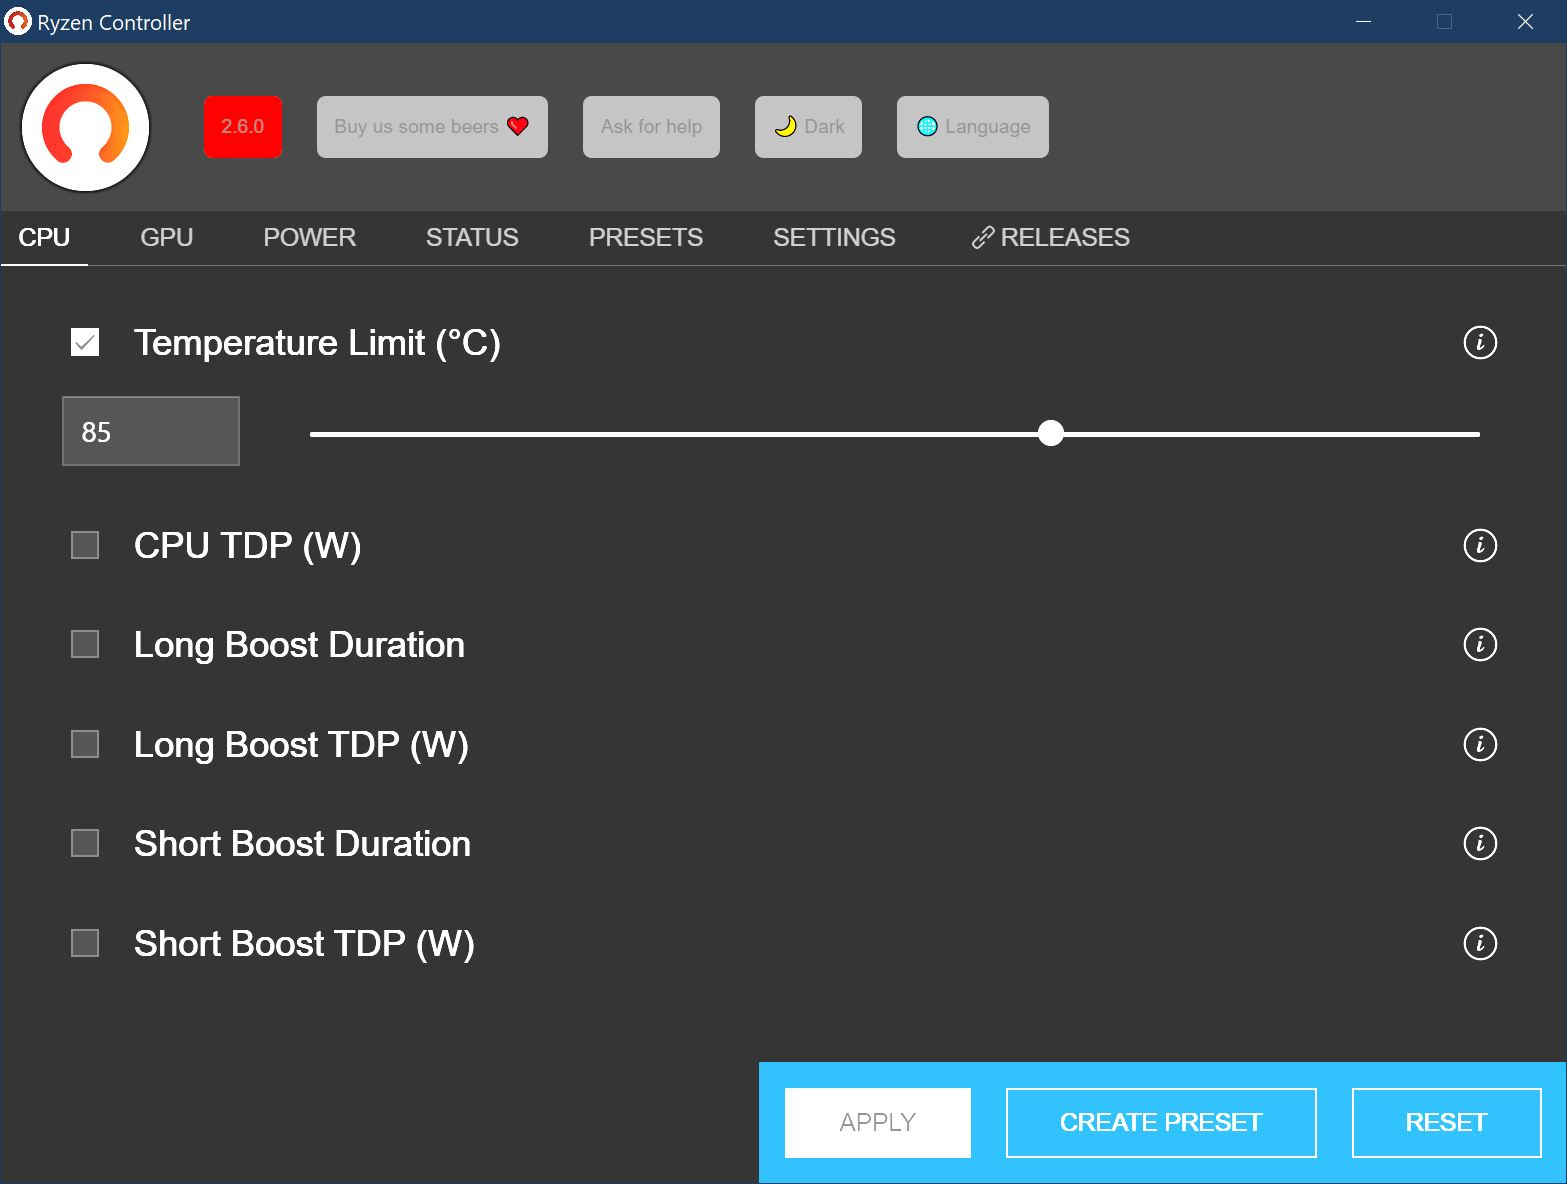Tick the Long Boost TDP (W) checkbox
Screen dimensions: 1567x1184
pyautogui.click(x=85, y=744)
